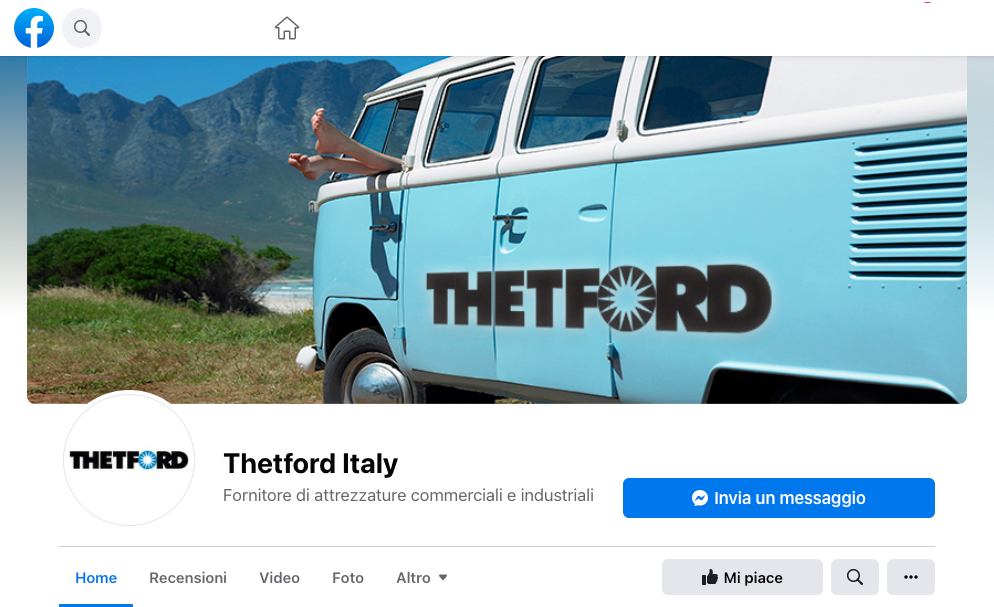This screenshot has width=994, height=607.
Task: Click the thumbs-up icon on Mi piace
Action: (709, 577)
